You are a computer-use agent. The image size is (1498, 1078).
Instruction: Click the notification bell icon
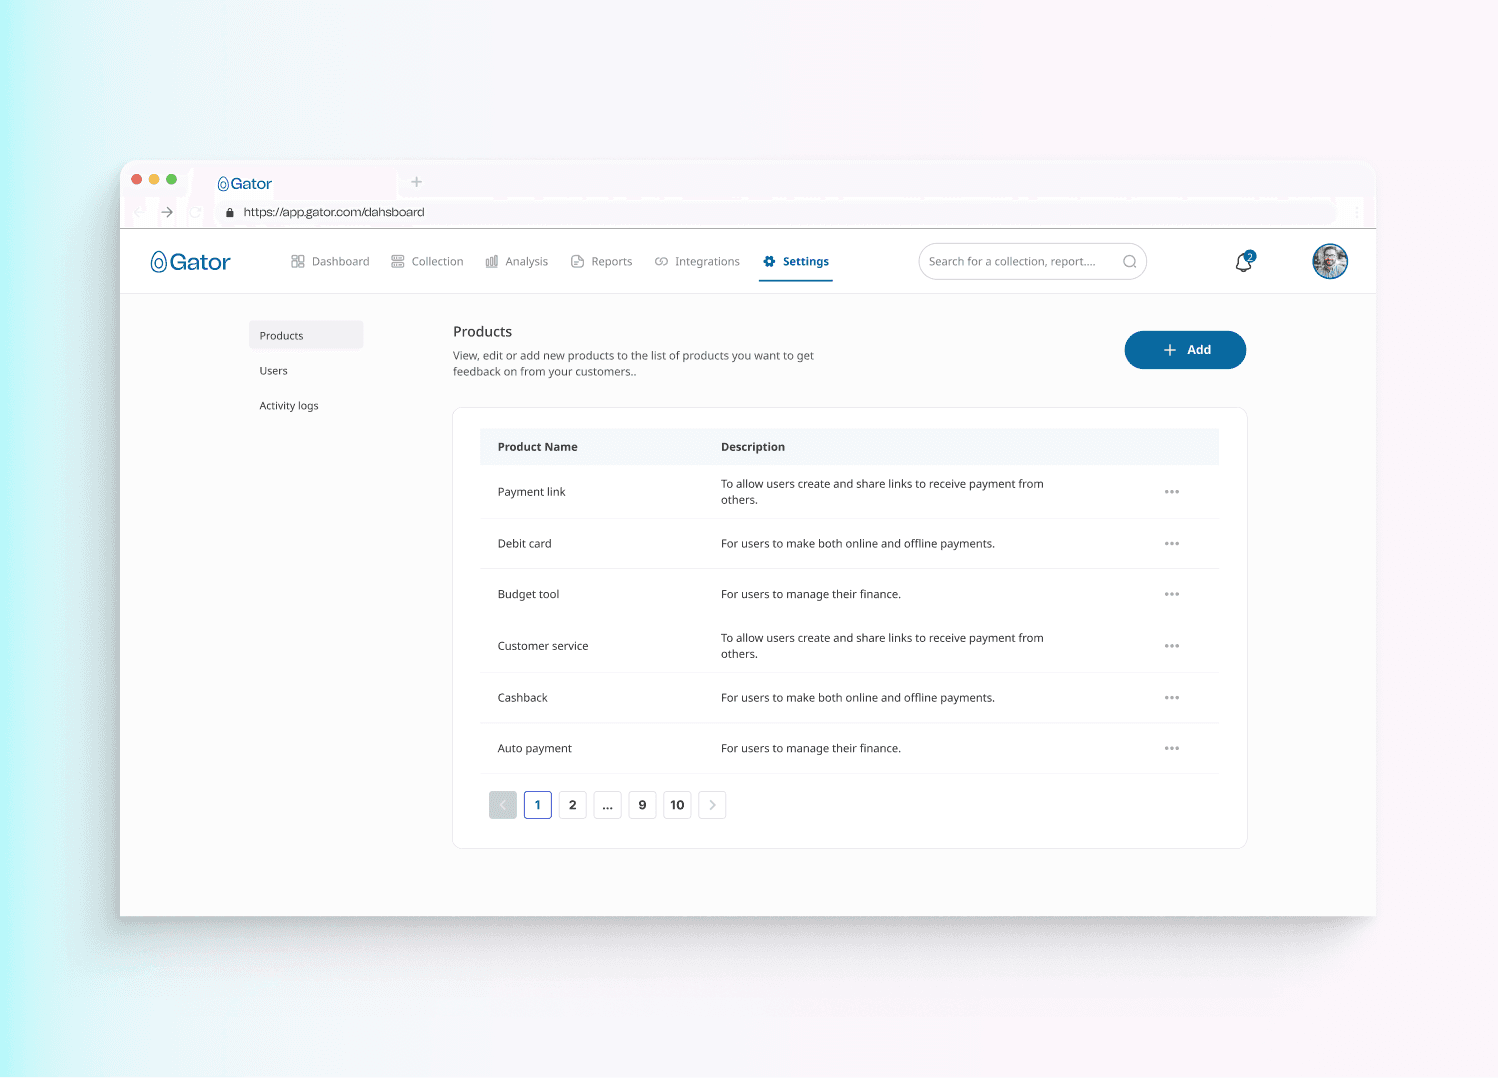[x=1243, y=262]
